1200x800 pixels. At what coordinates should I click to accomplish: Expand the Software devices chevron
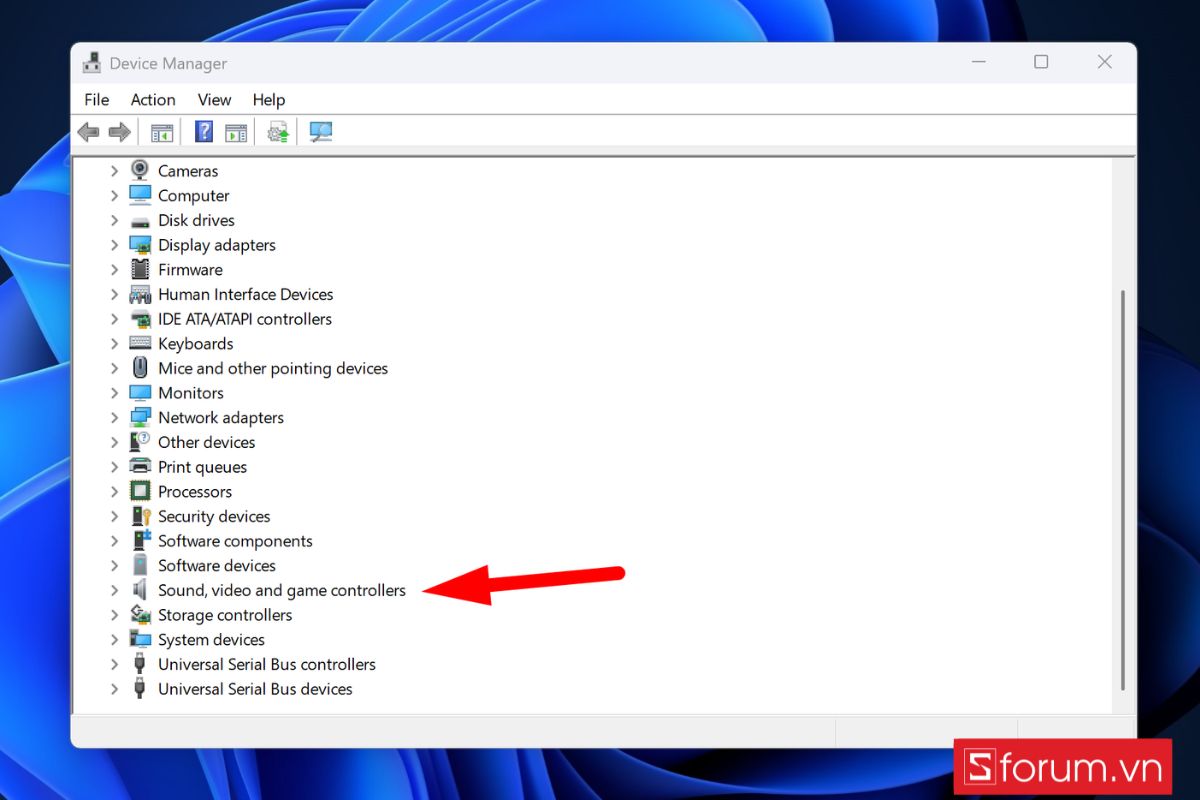coord(114,566)
